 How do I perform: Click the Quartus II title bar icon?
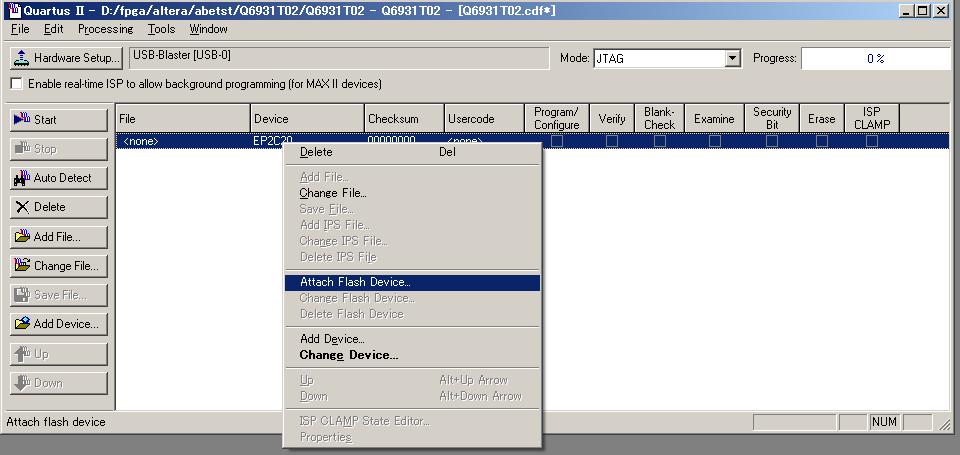point(13,10)
